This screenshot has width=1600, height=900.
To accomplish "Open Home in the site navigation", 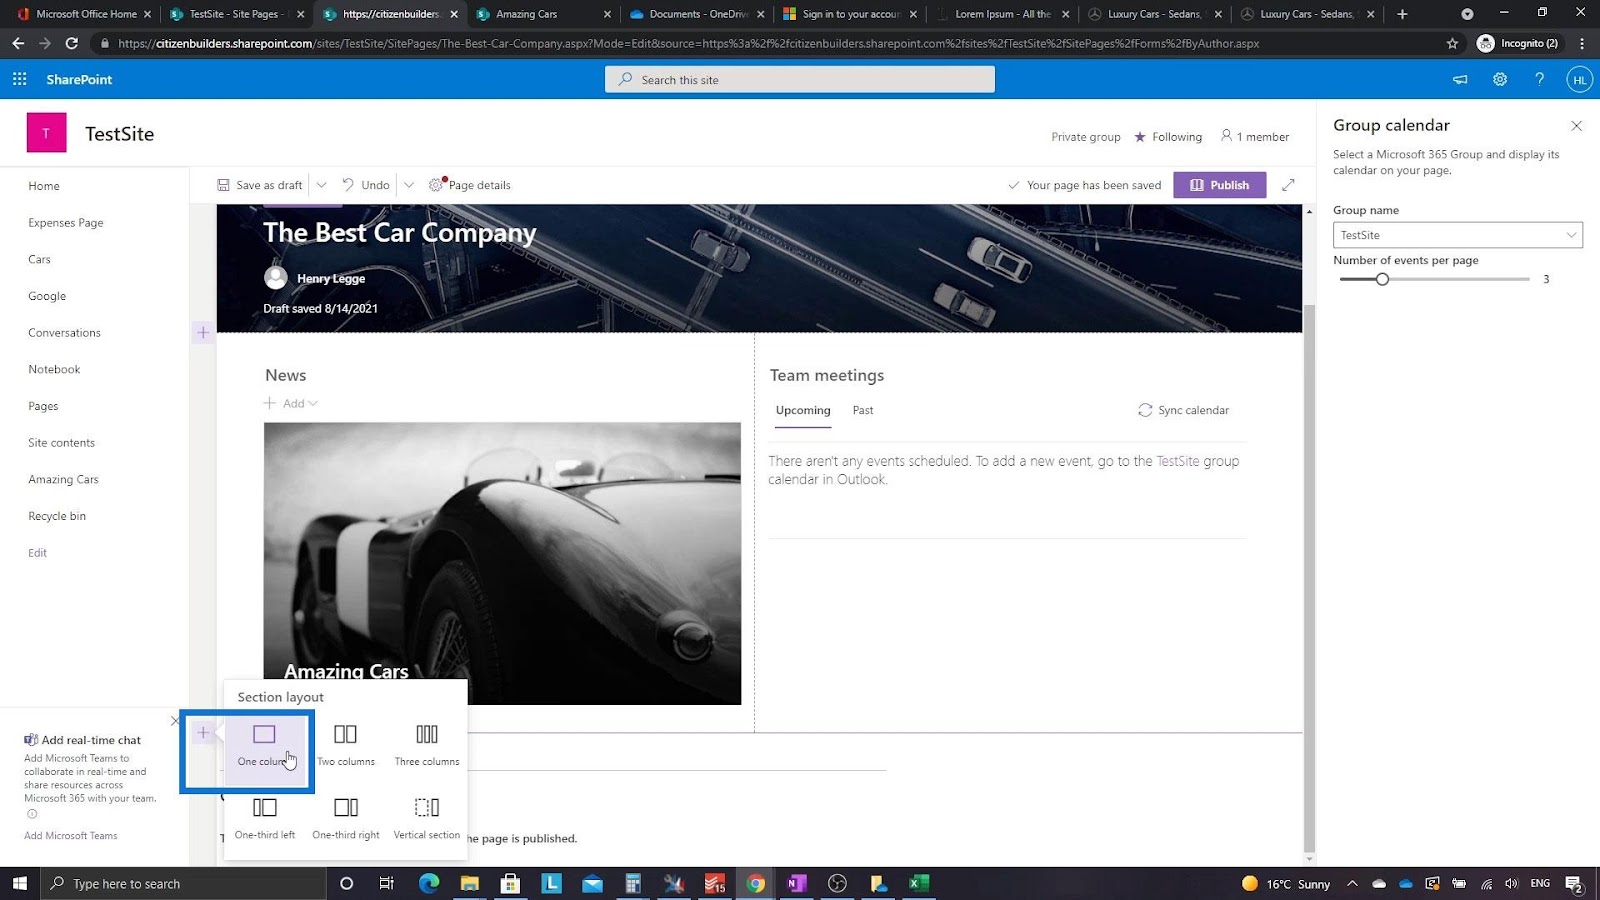I will coord(44,186).
